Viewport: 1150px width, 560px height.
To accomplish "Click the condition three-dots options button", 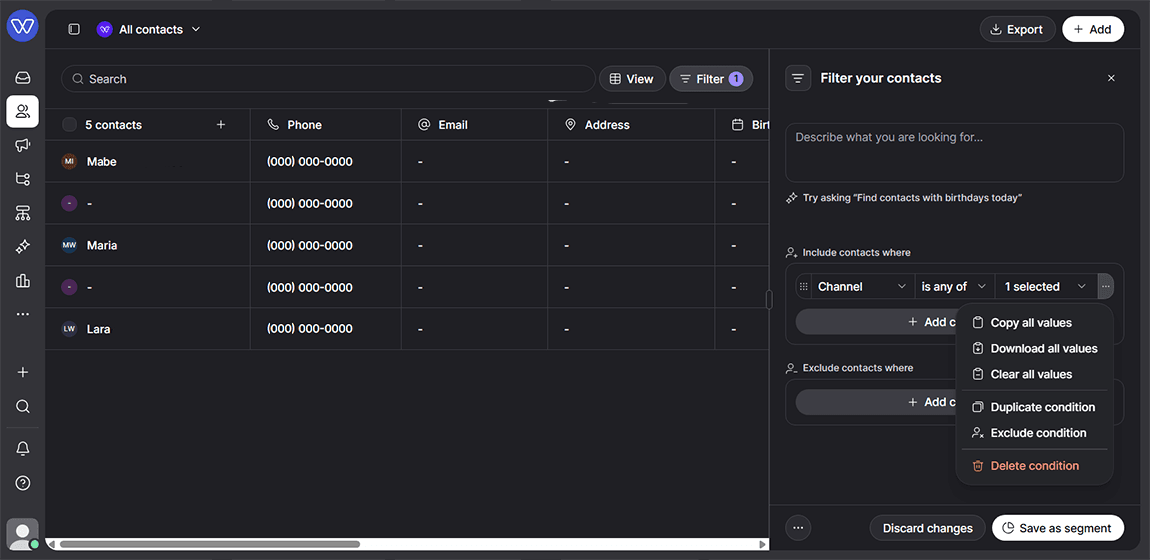I will point(1105,287).
